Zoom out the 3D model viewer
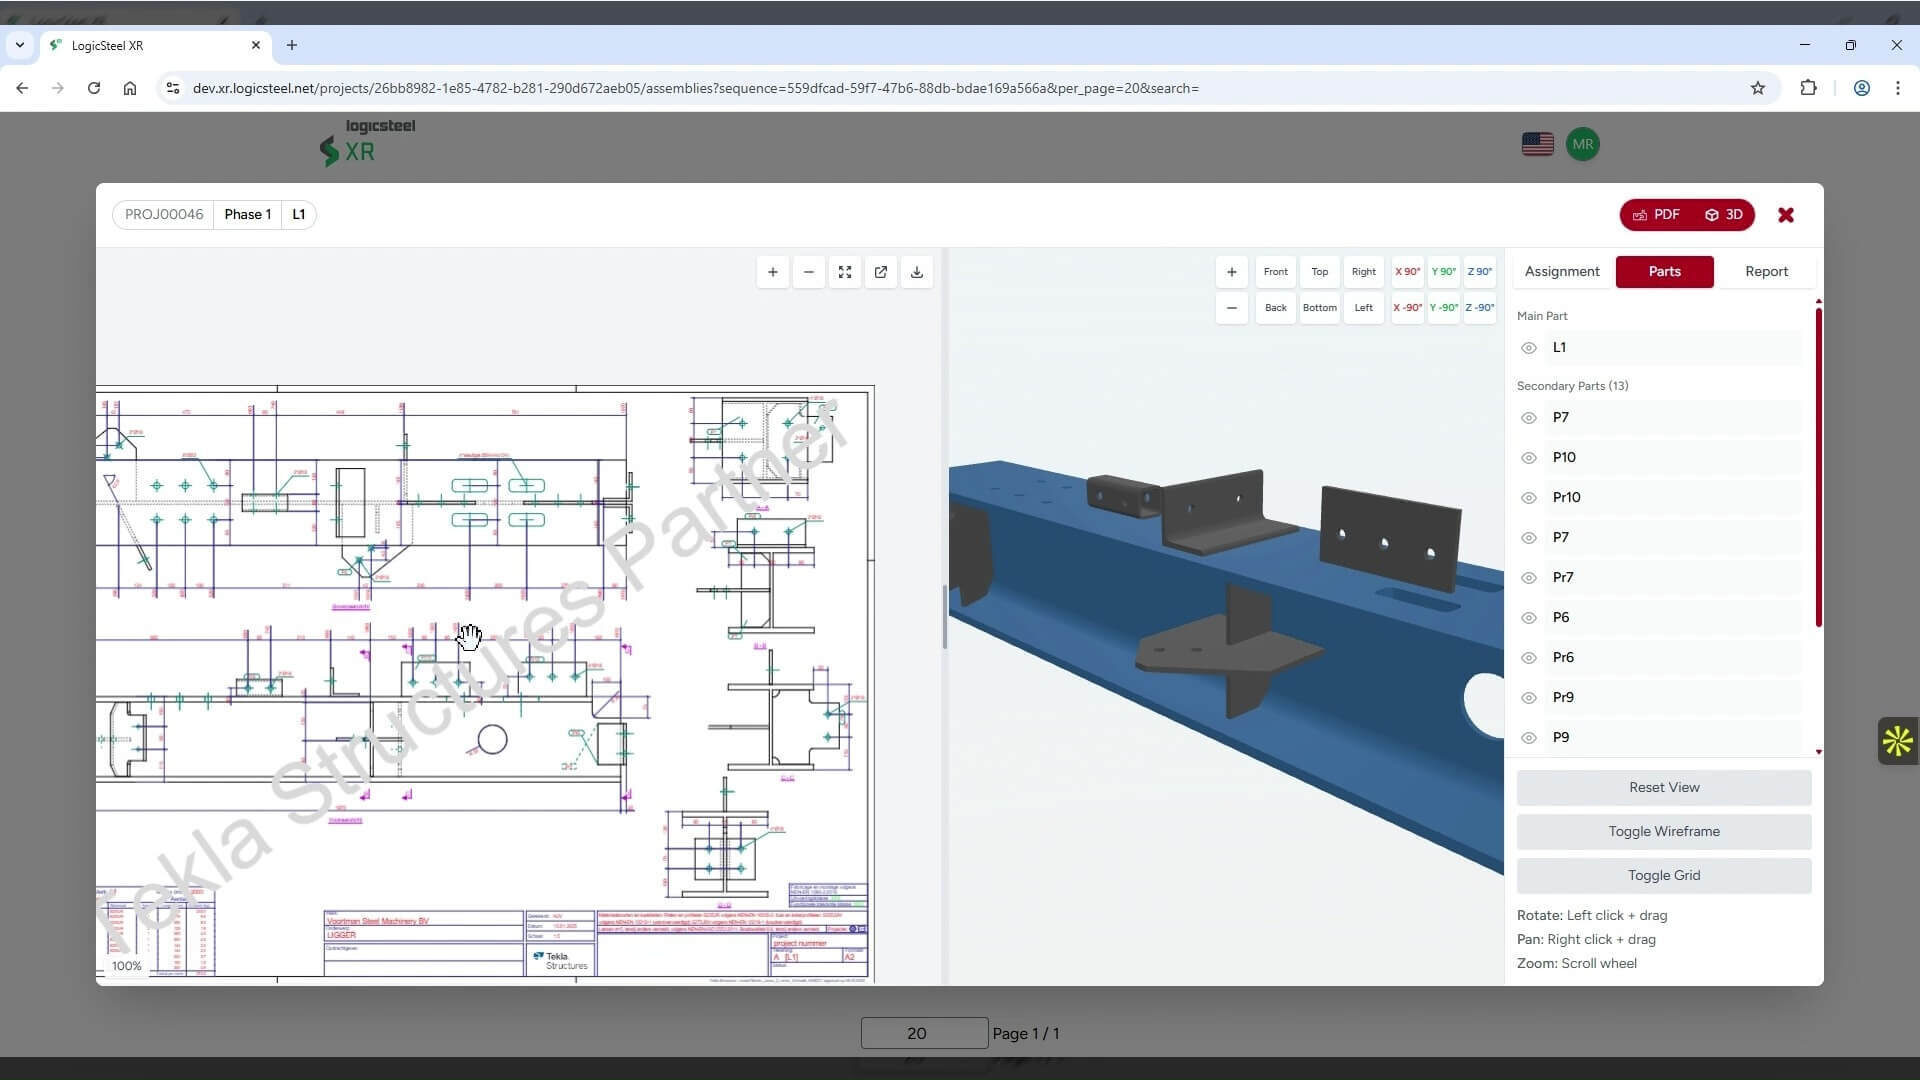The width and height of the screenshot is (1920, 1080). [x=1231, y=308]
